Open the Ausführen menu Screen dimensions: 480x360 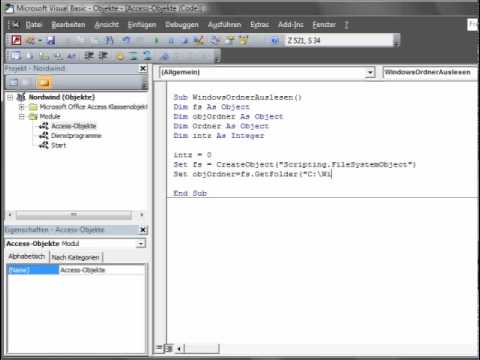click(224, 25)
